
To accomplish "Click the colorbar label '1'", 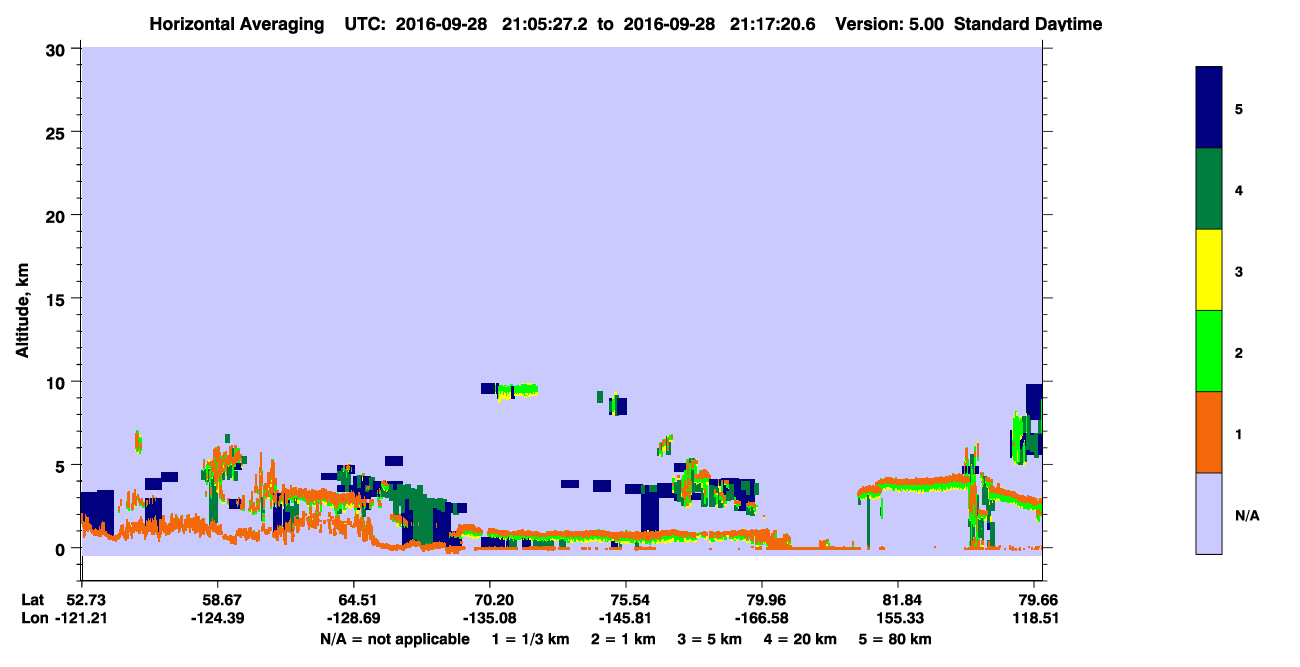I will pyautogui.click(x=1239, y=433).
